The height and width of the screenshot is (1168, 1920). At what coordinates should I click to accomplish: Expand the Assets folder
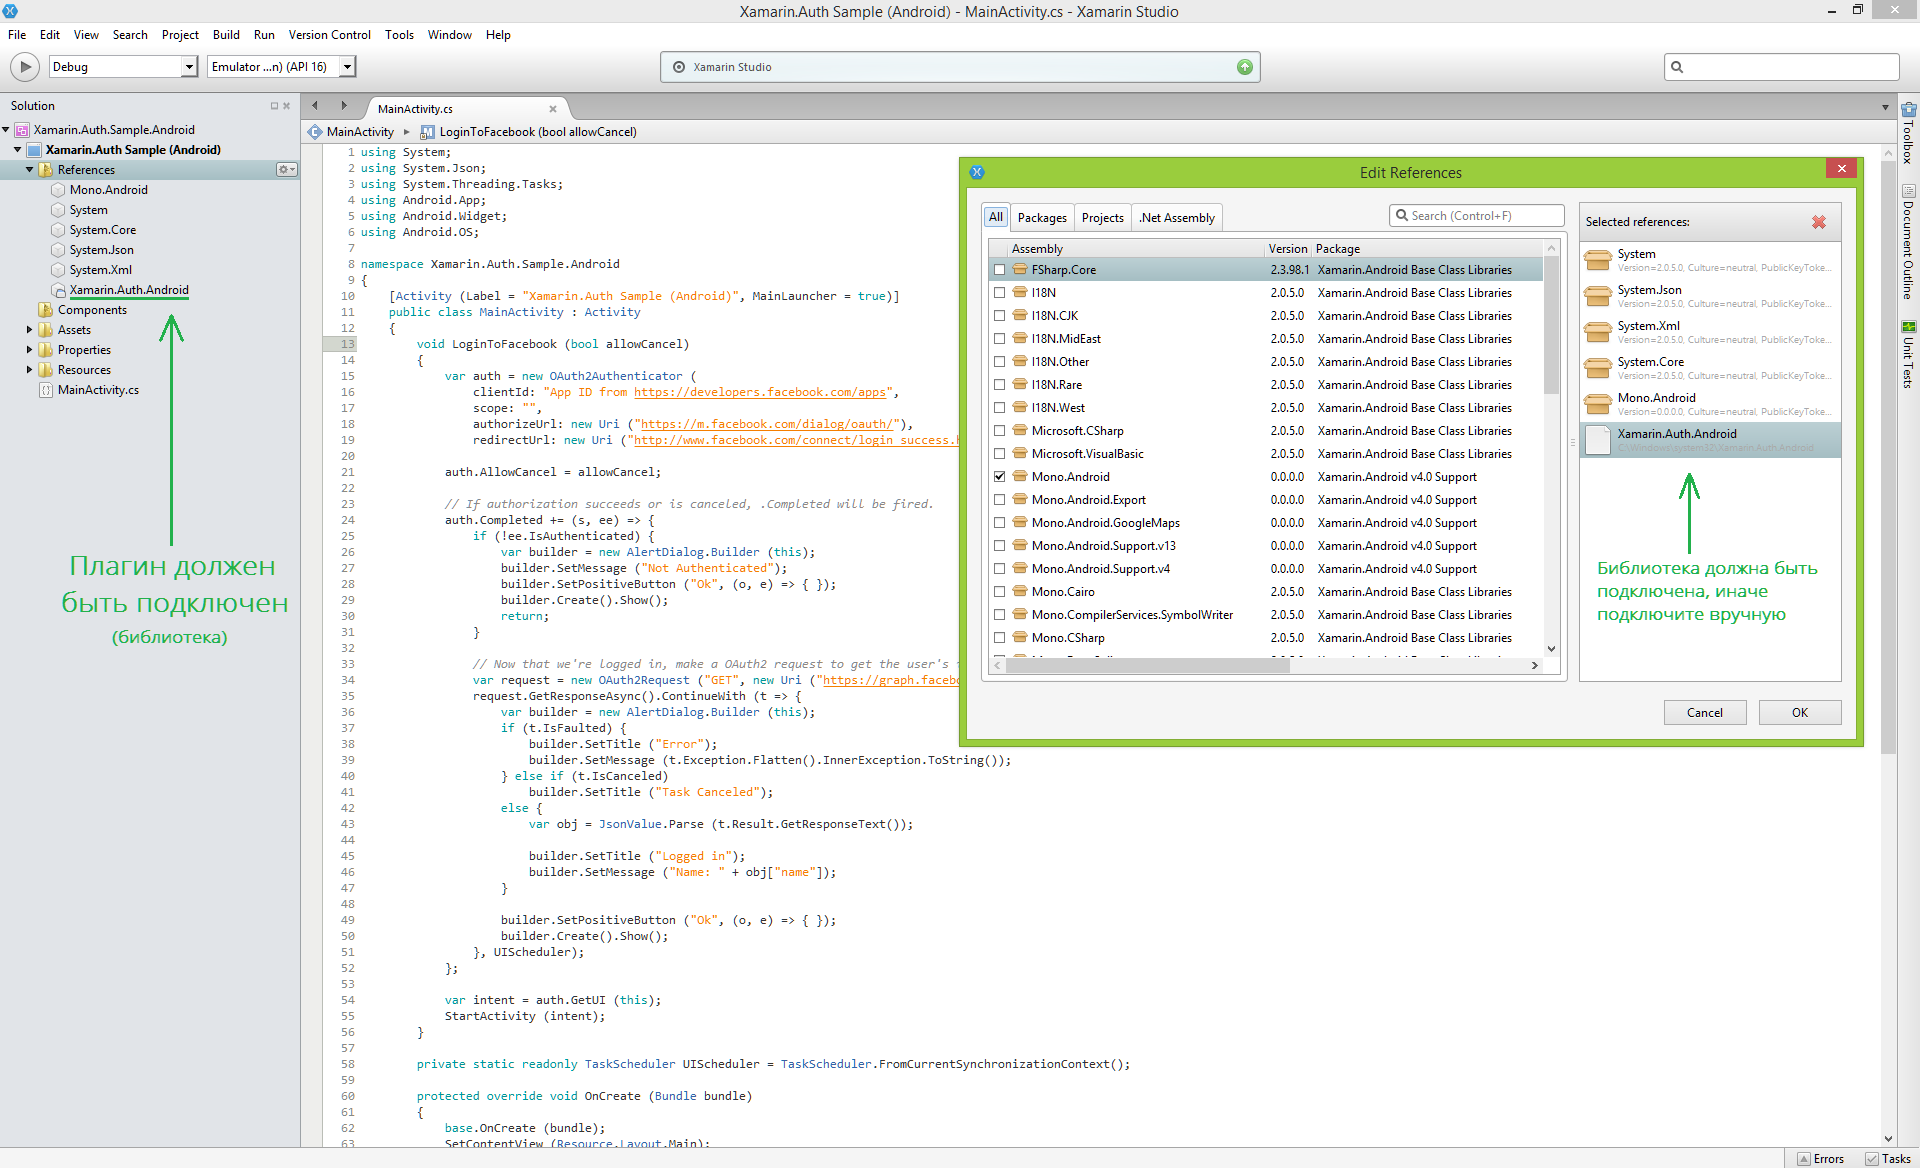click(x=30, y=330)
